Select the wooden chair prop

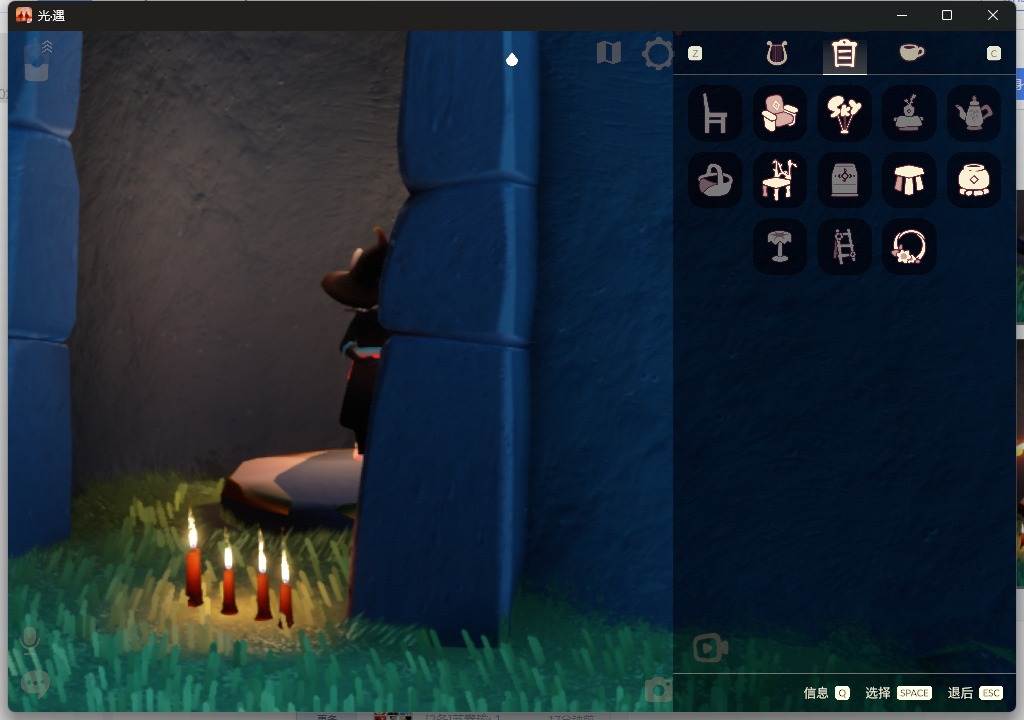(714, 113)
